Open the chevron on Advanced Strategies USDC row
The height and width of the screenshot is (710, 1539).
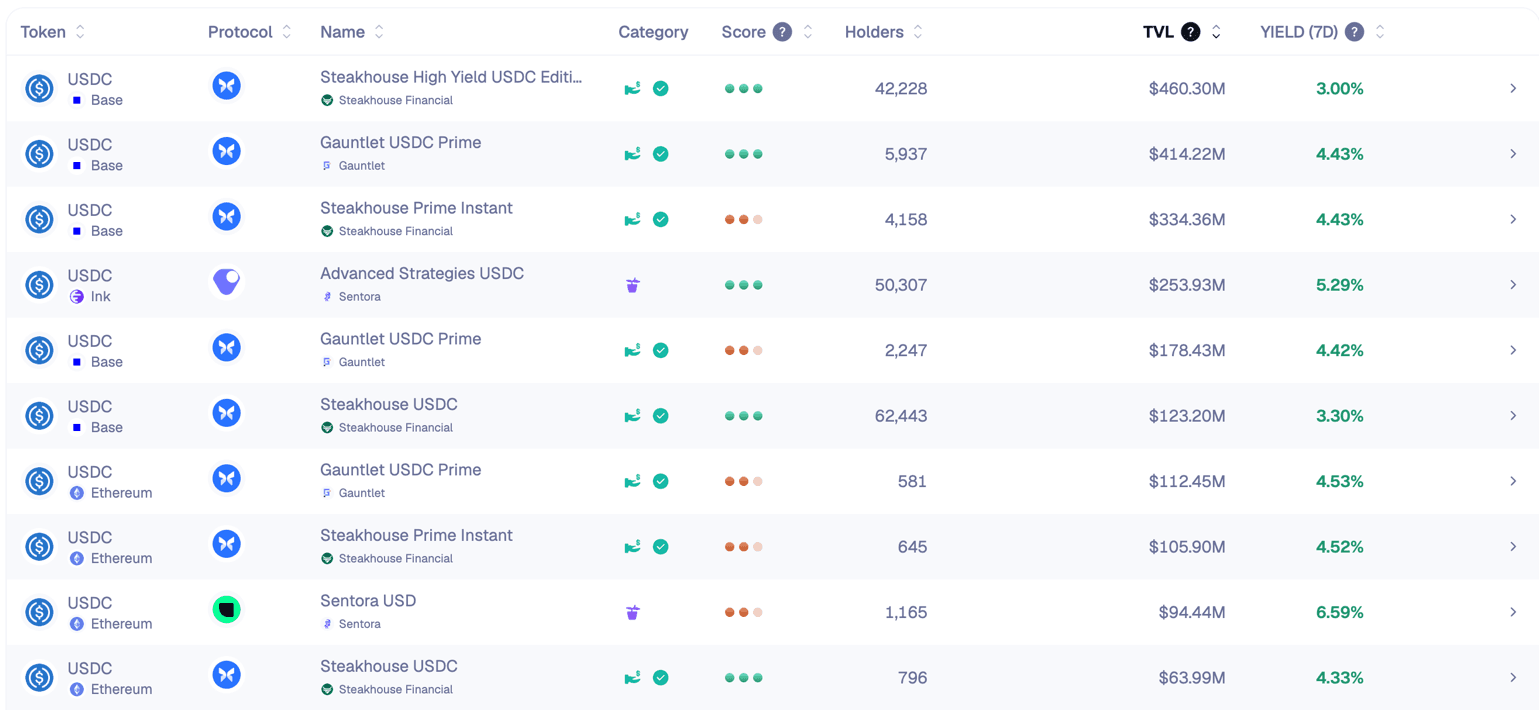tap(1513, 285)
